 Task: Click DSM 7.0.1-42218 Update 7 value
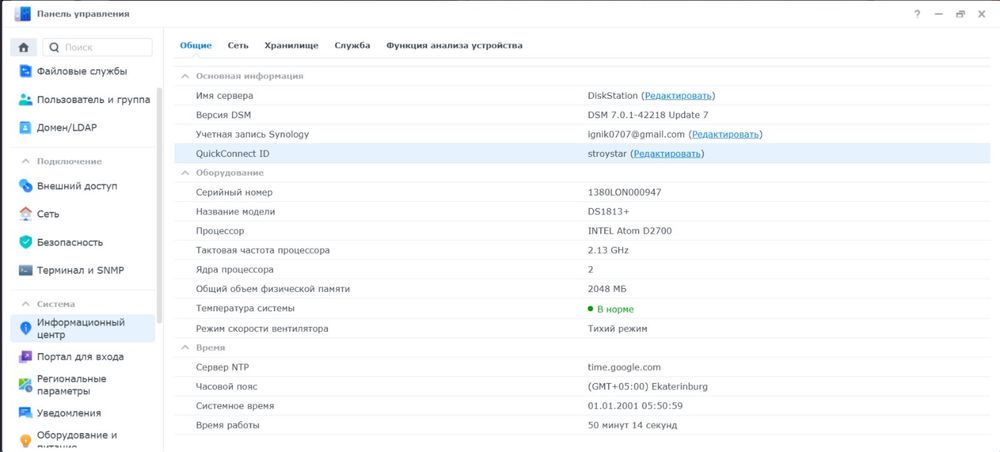tap(648, 115)
